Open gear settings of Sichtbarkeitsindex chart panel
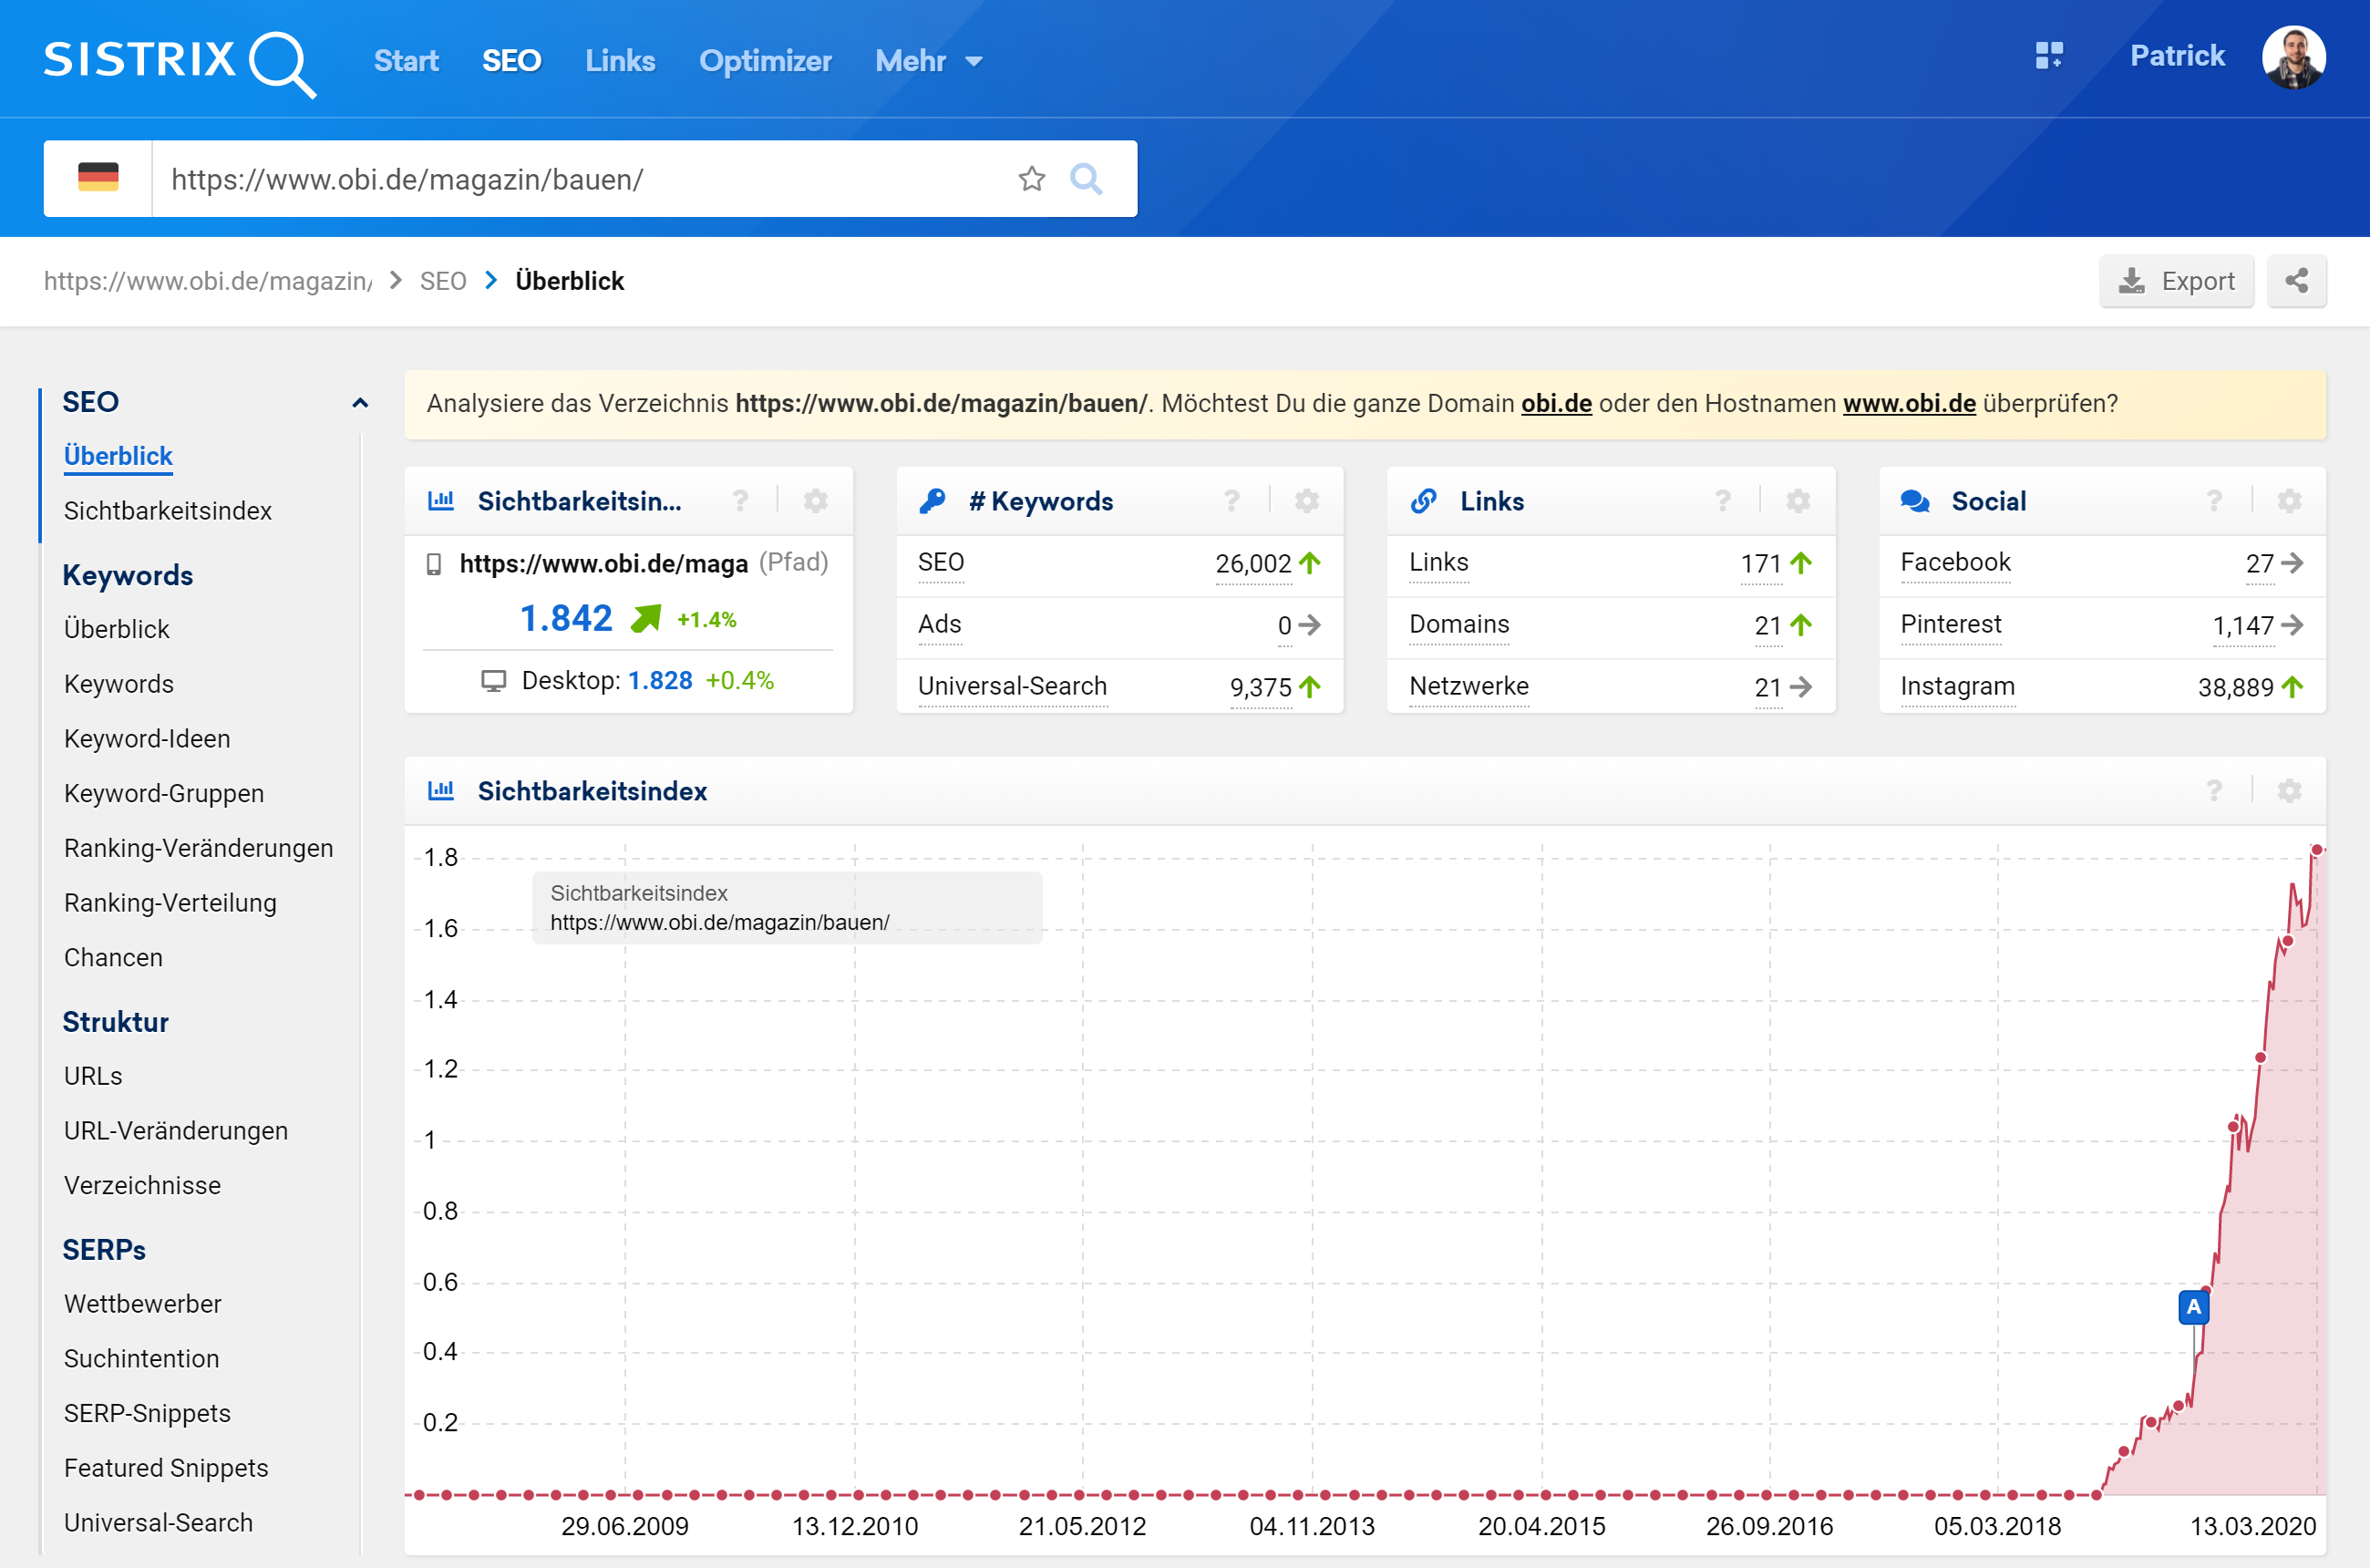 click(2289, 791)
